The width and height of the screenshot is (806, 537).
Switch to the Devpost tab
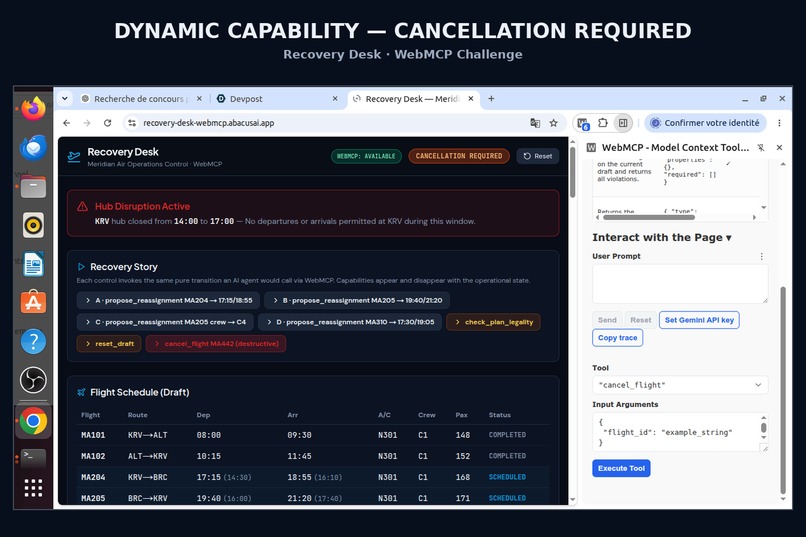point(272,99)
